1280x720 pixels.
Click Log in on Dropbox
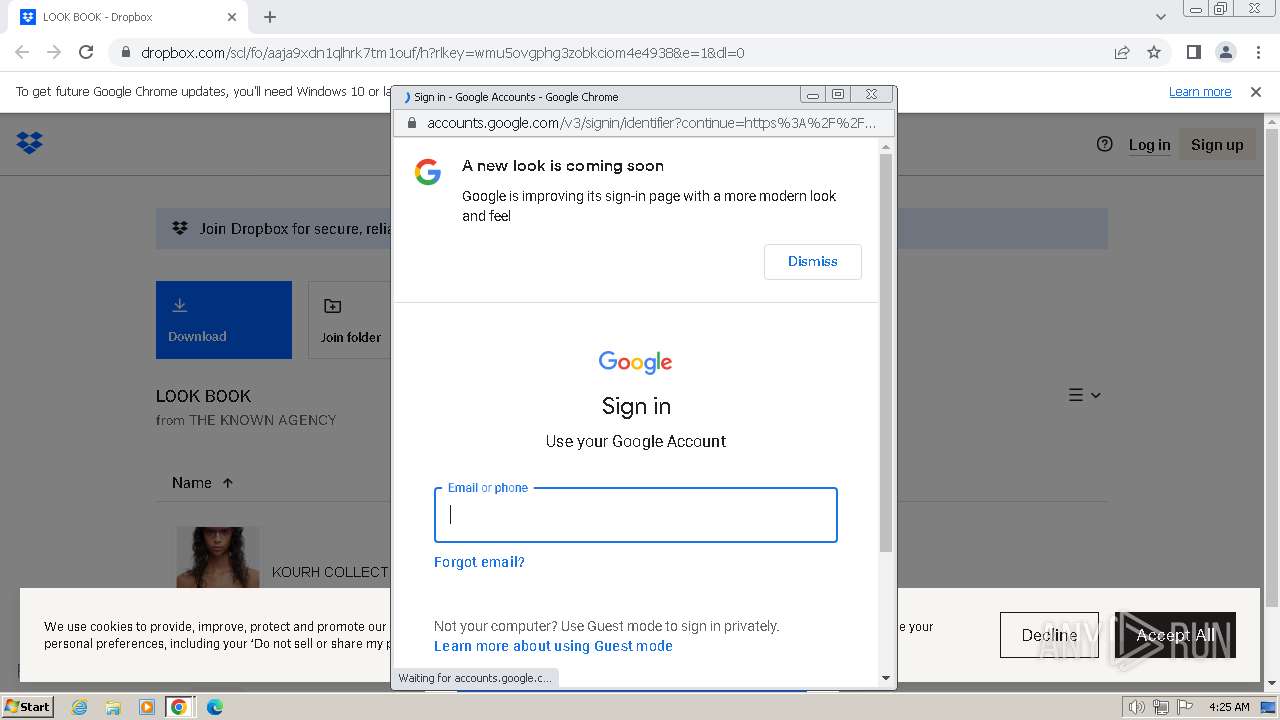click(1149, 145)
